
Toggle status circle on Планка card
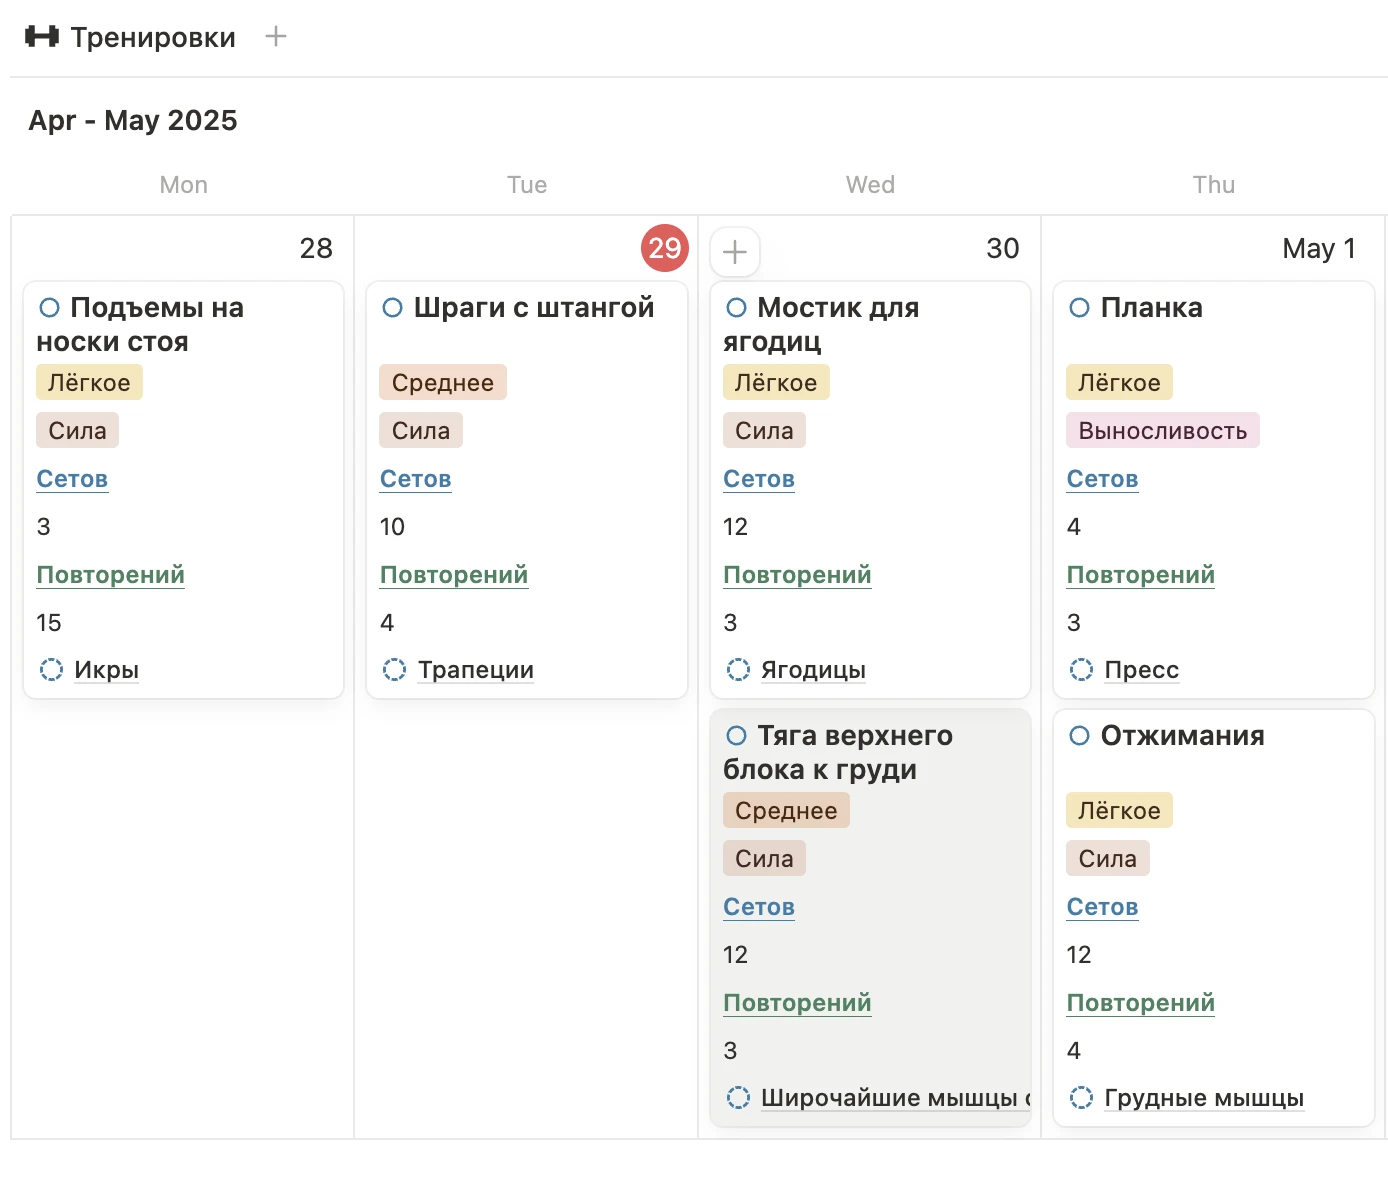(x=1079, y=308)
